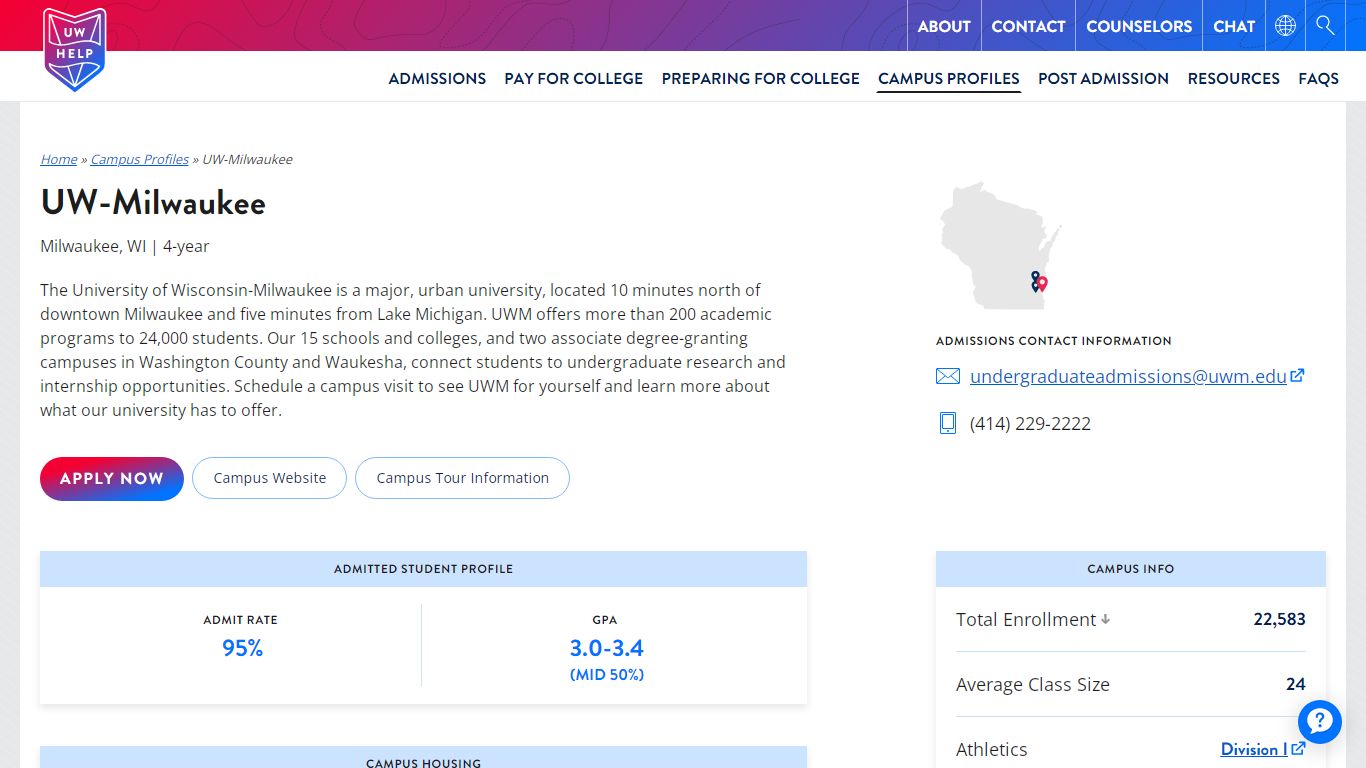Click the CAMPUS HOUSING section header
The image size is (1366, 768).
(x=423, y=759)
